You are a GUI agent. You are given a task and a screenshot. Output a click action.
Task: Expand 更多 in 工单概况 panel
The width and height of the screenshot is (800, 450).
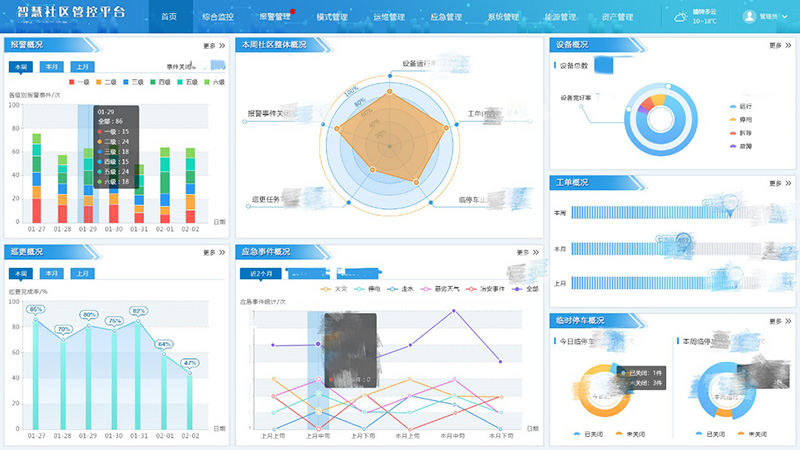tap(780, 183)
